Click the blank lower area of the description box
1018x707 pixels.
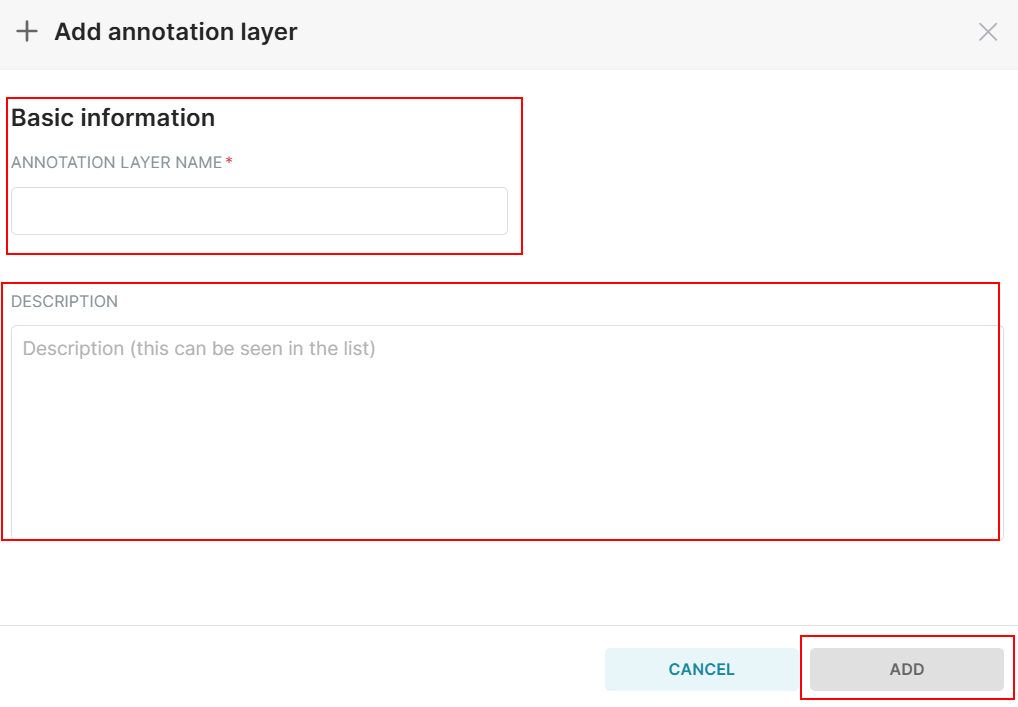pos(505,480)
